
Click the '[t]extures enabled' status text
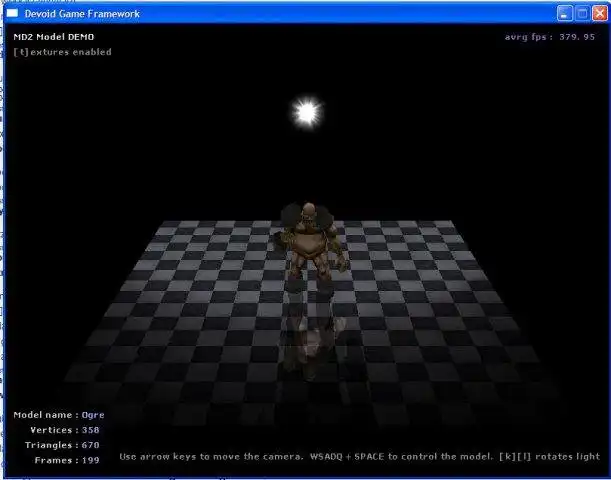(62, 52)
